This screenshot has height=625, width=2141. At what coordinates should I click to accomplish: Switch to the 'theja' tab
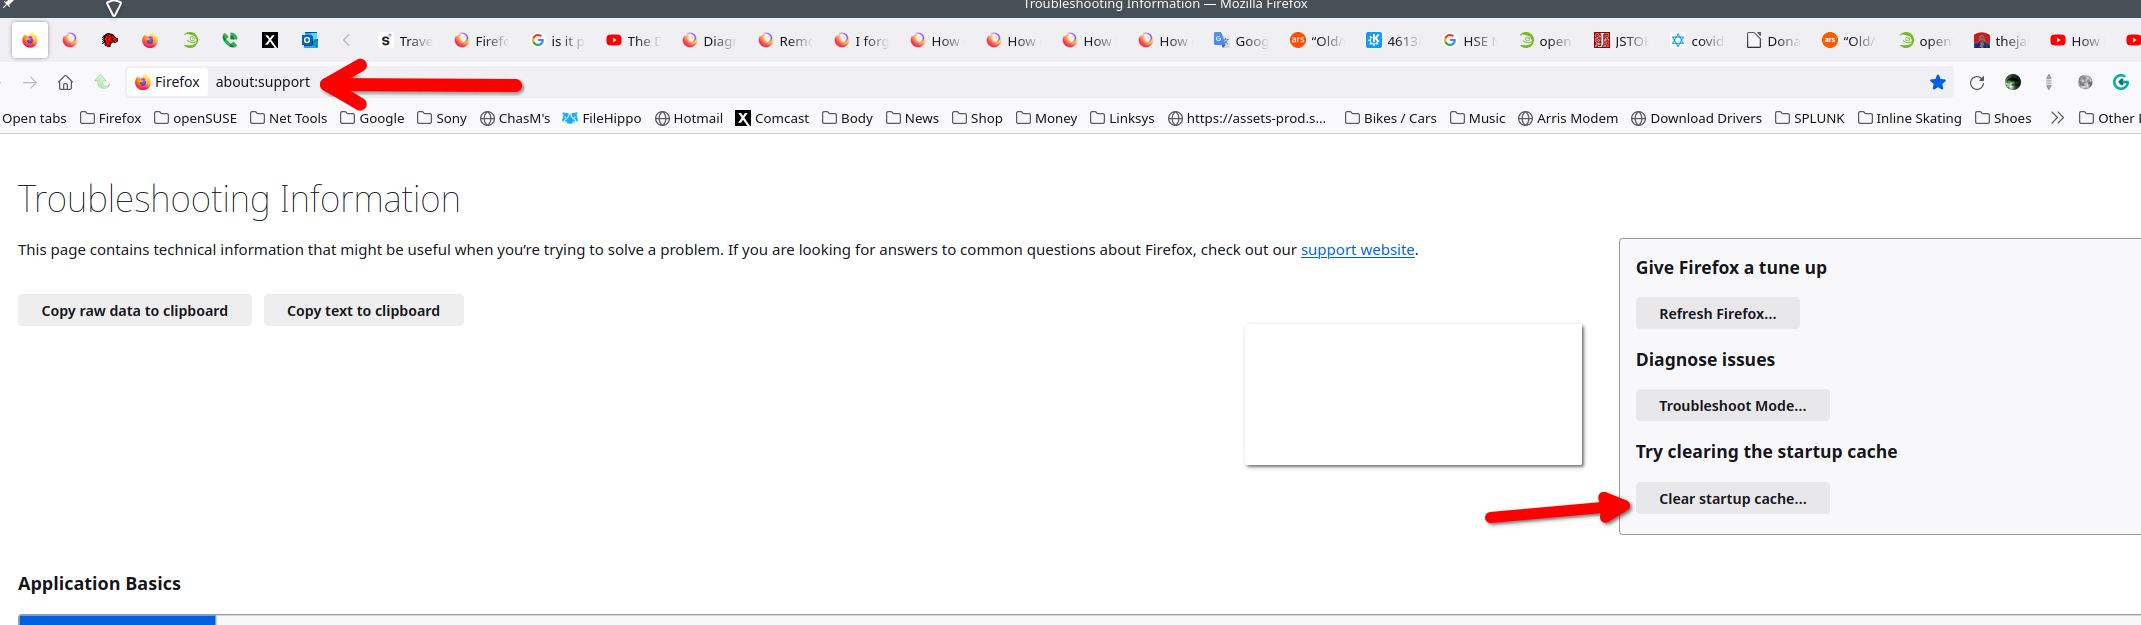[2002, 41]
